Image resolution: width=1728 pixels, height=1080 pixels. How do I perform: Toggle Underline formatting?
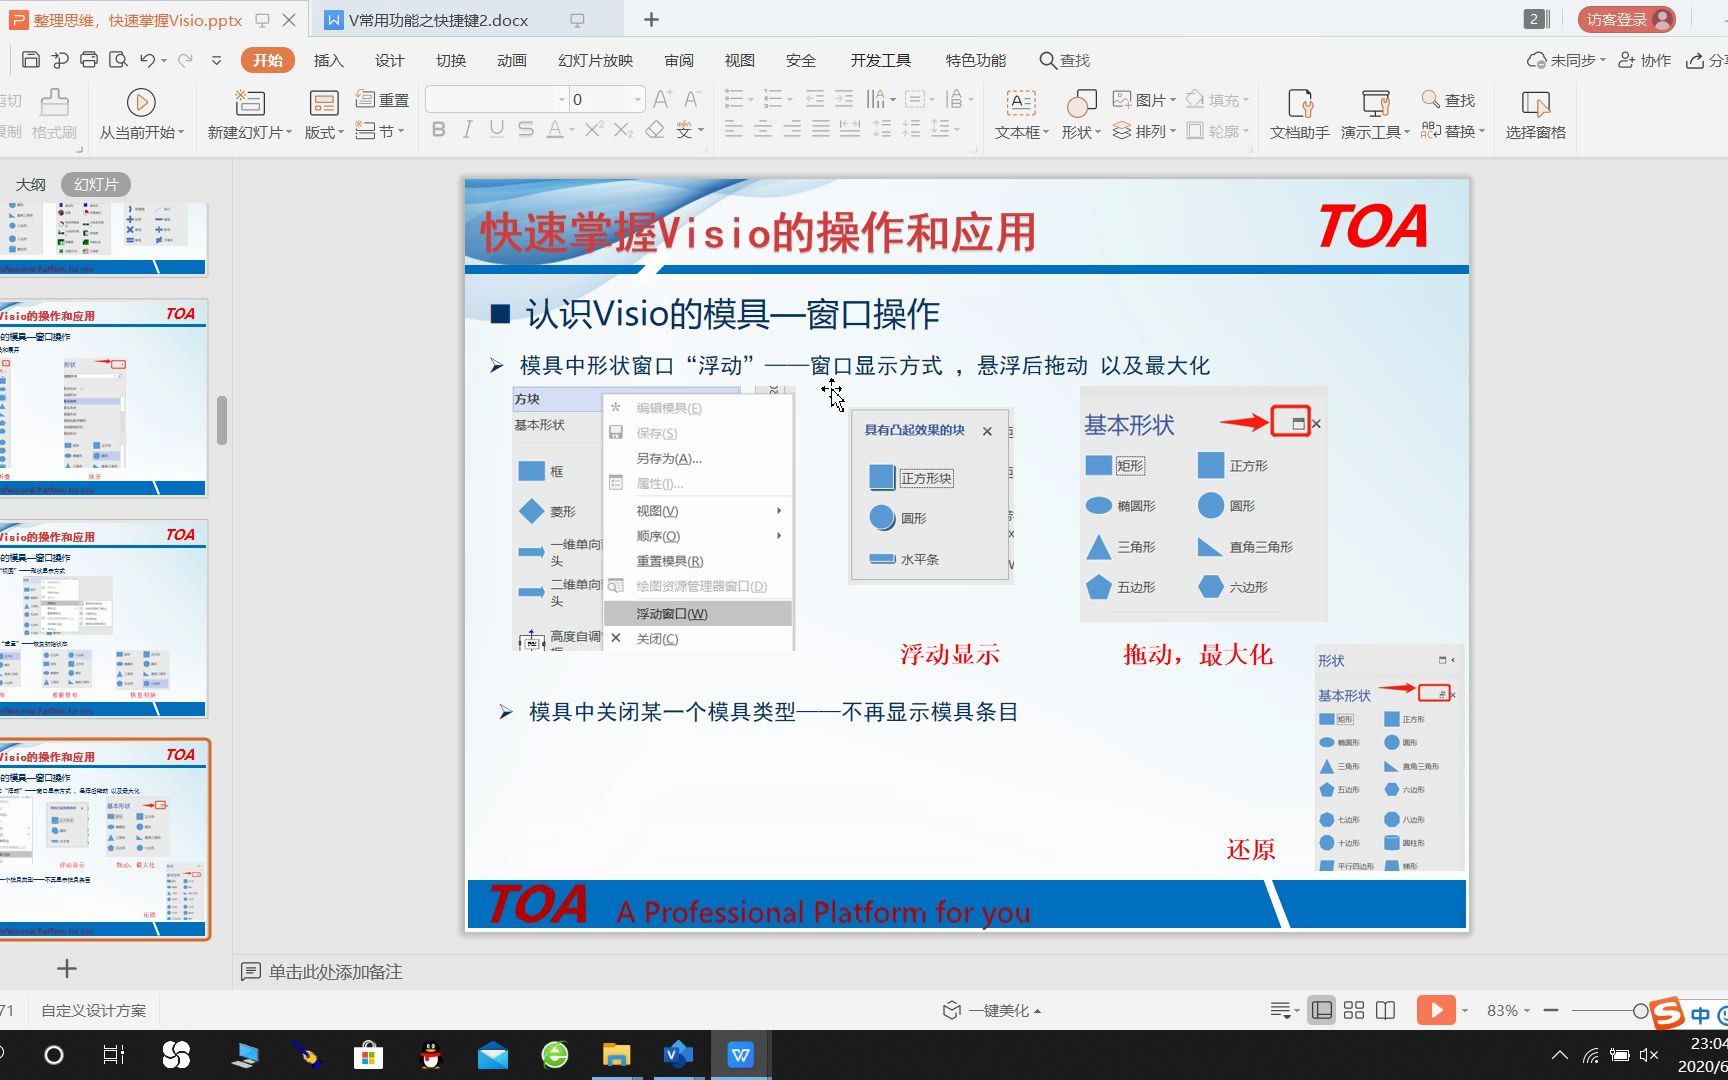coord(496,130)
